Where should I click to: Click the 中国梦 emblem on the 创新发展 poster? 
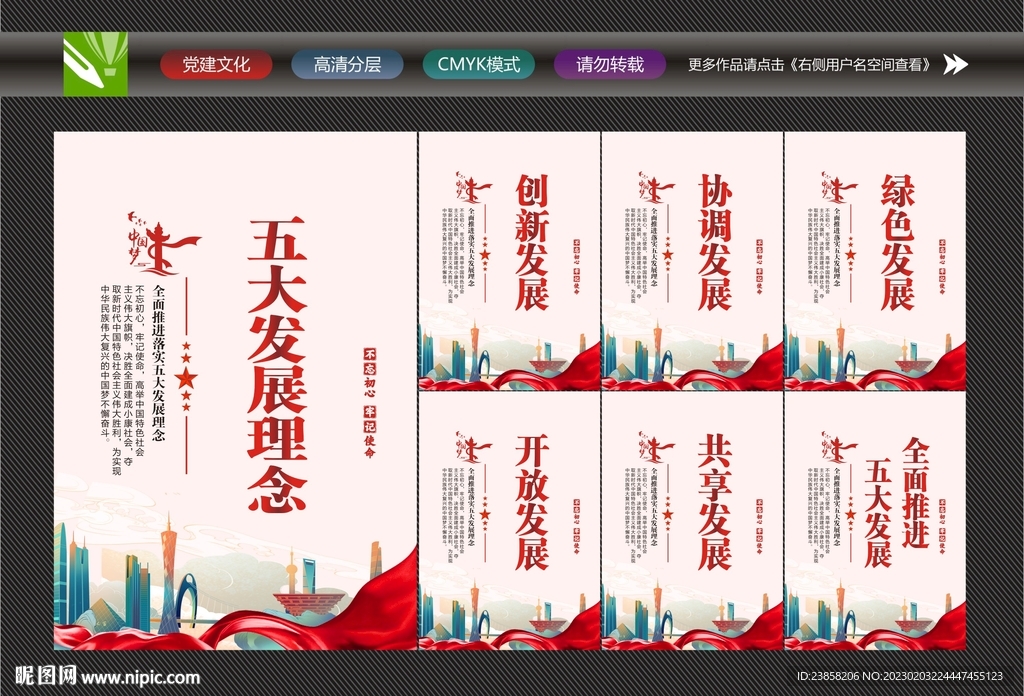click(x=473, y=187)
